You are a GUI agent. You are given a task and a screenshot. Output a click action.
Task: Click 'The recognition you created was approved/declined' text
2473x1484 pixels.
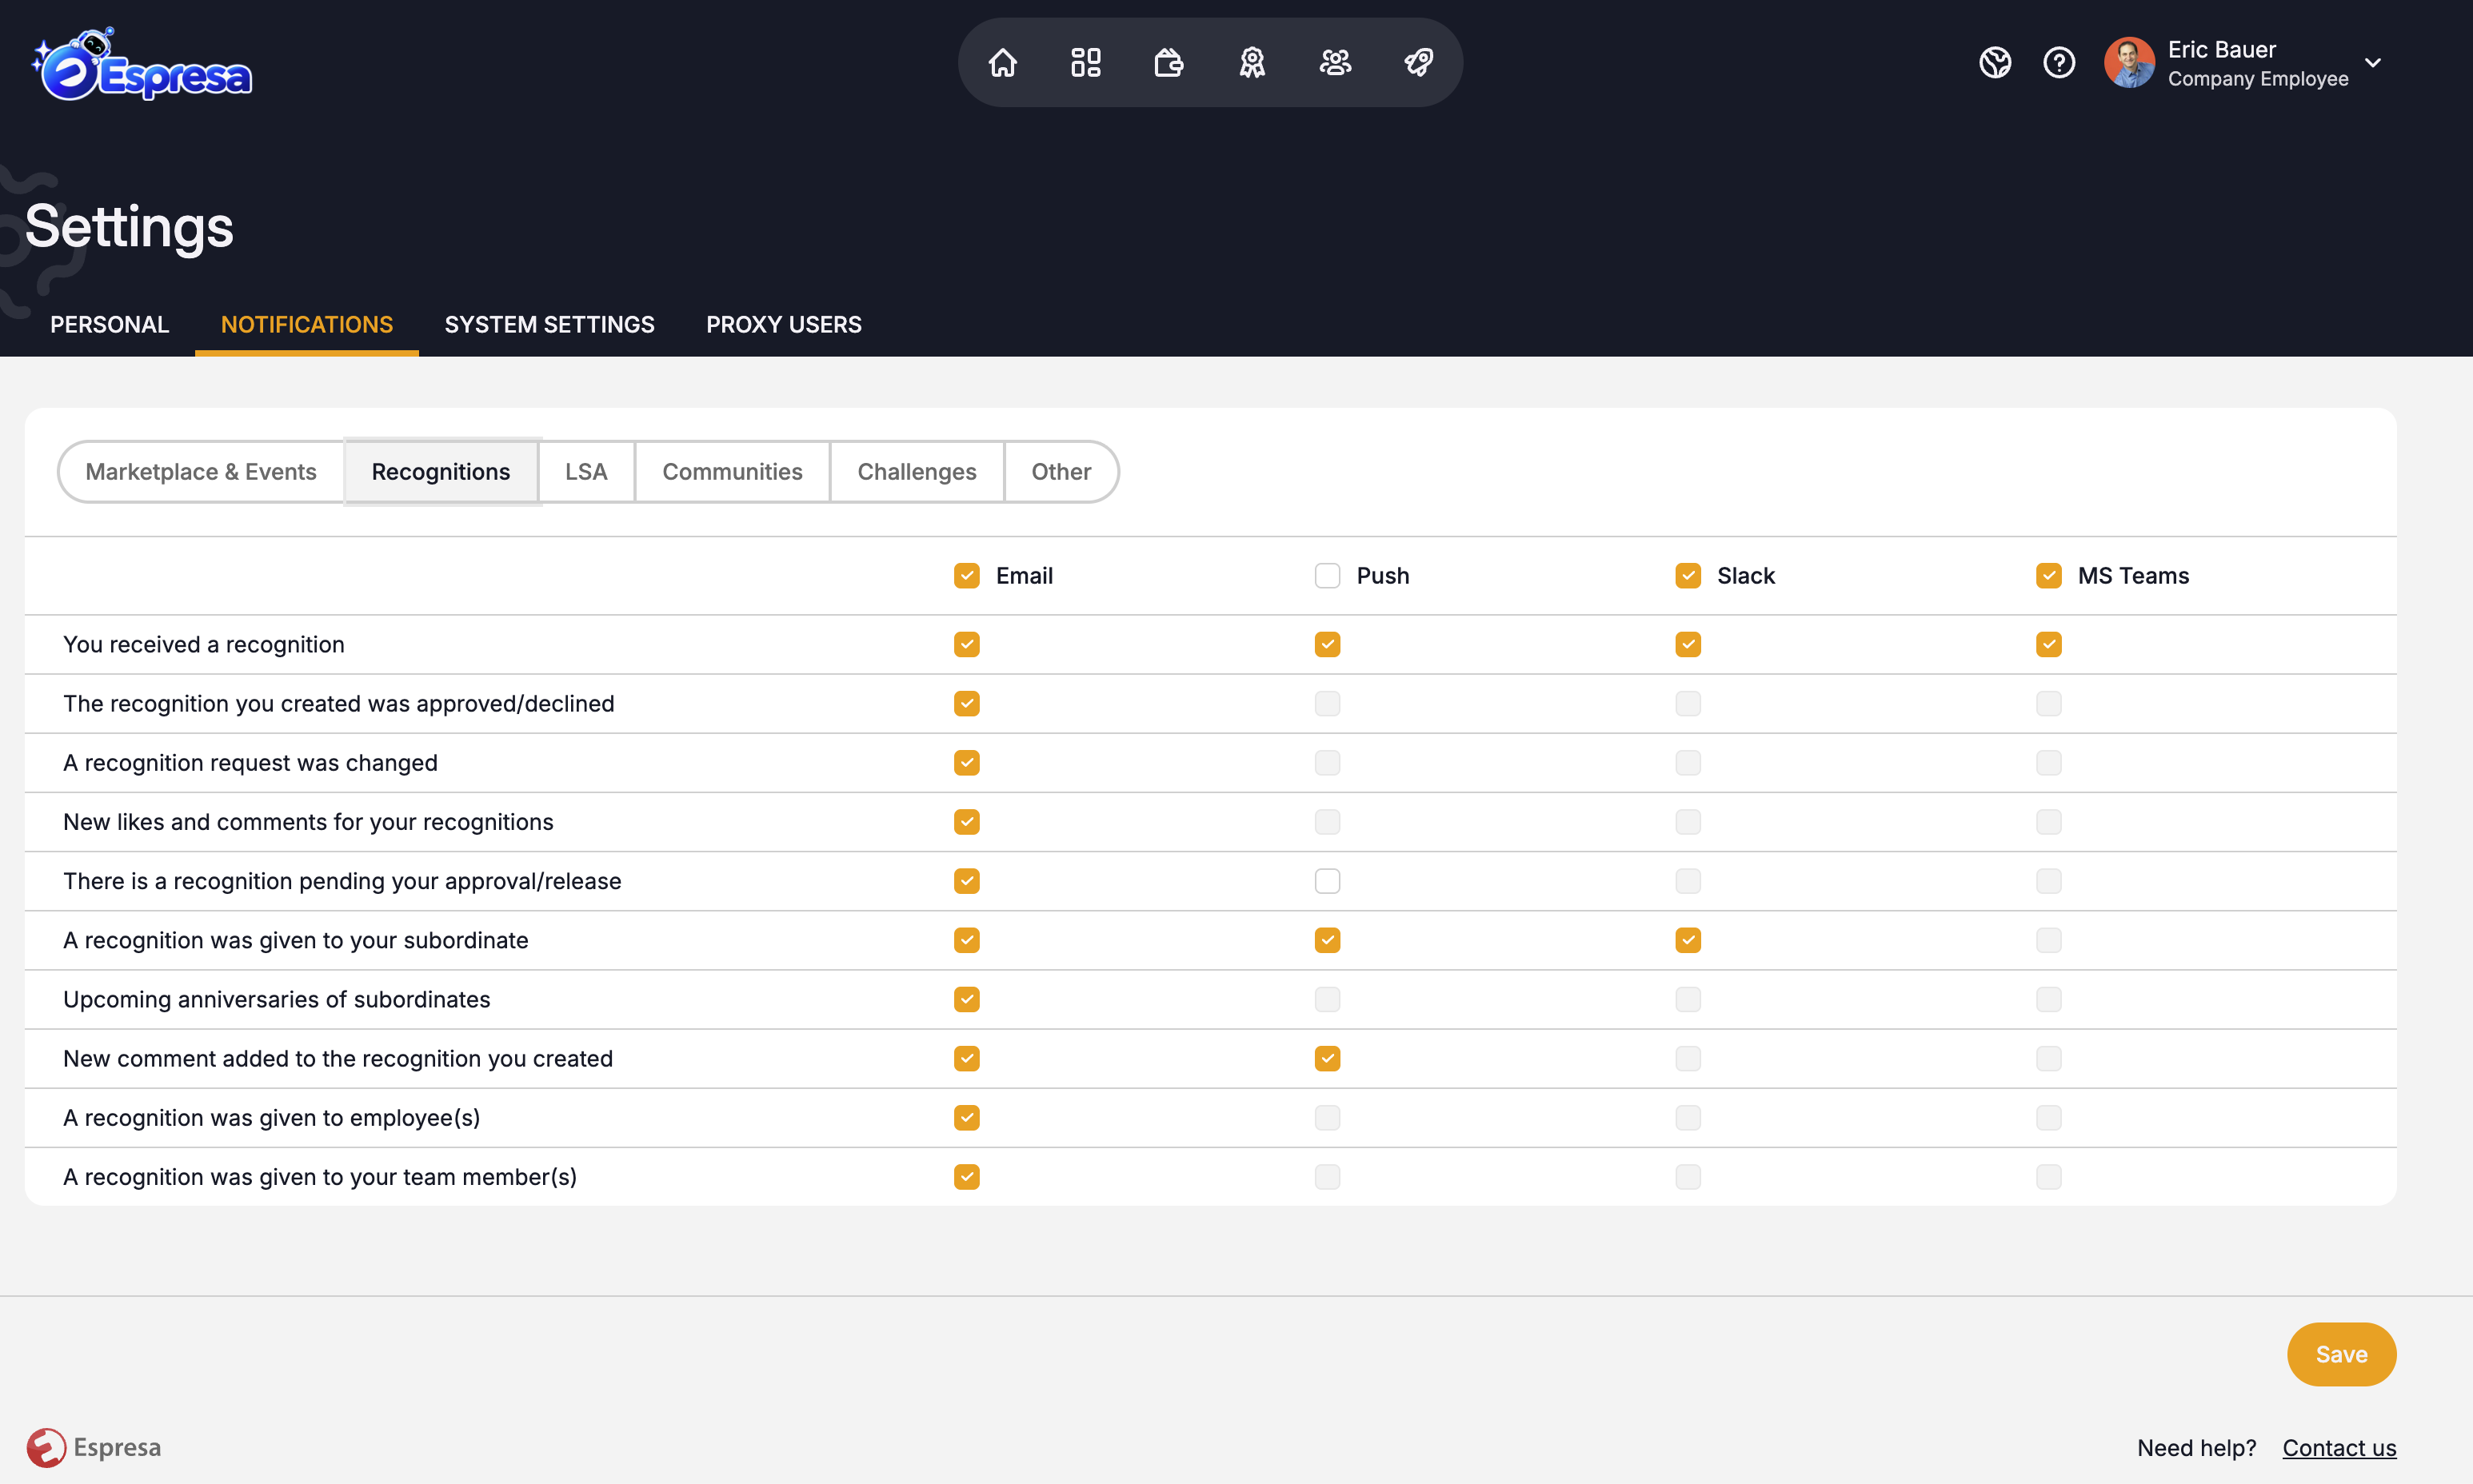(x=338, y=703)
